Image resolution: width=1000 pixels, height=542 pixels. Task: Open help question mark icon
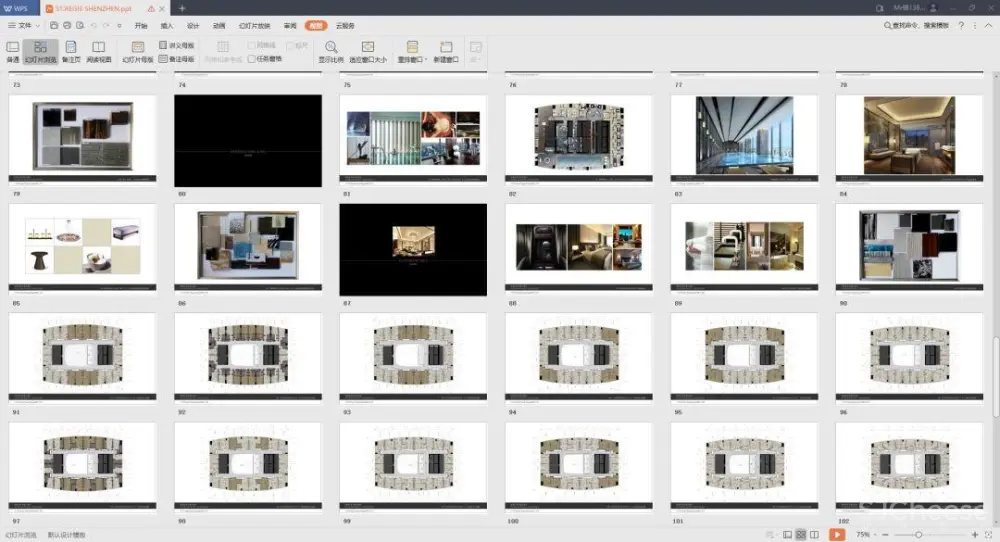tap(961, 26)
